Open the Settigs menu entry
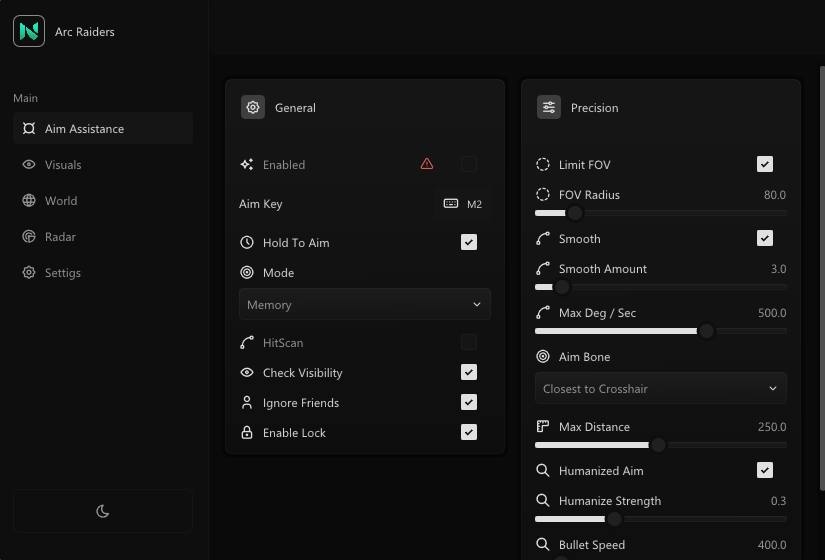Screen dimensions: 825x560 click(63, 273)
